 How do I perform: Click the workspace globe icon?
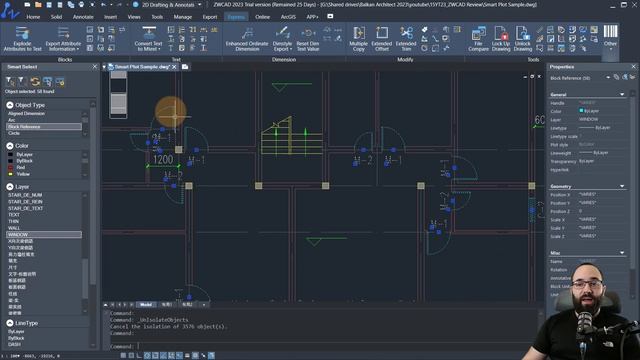tap(136, 4)
